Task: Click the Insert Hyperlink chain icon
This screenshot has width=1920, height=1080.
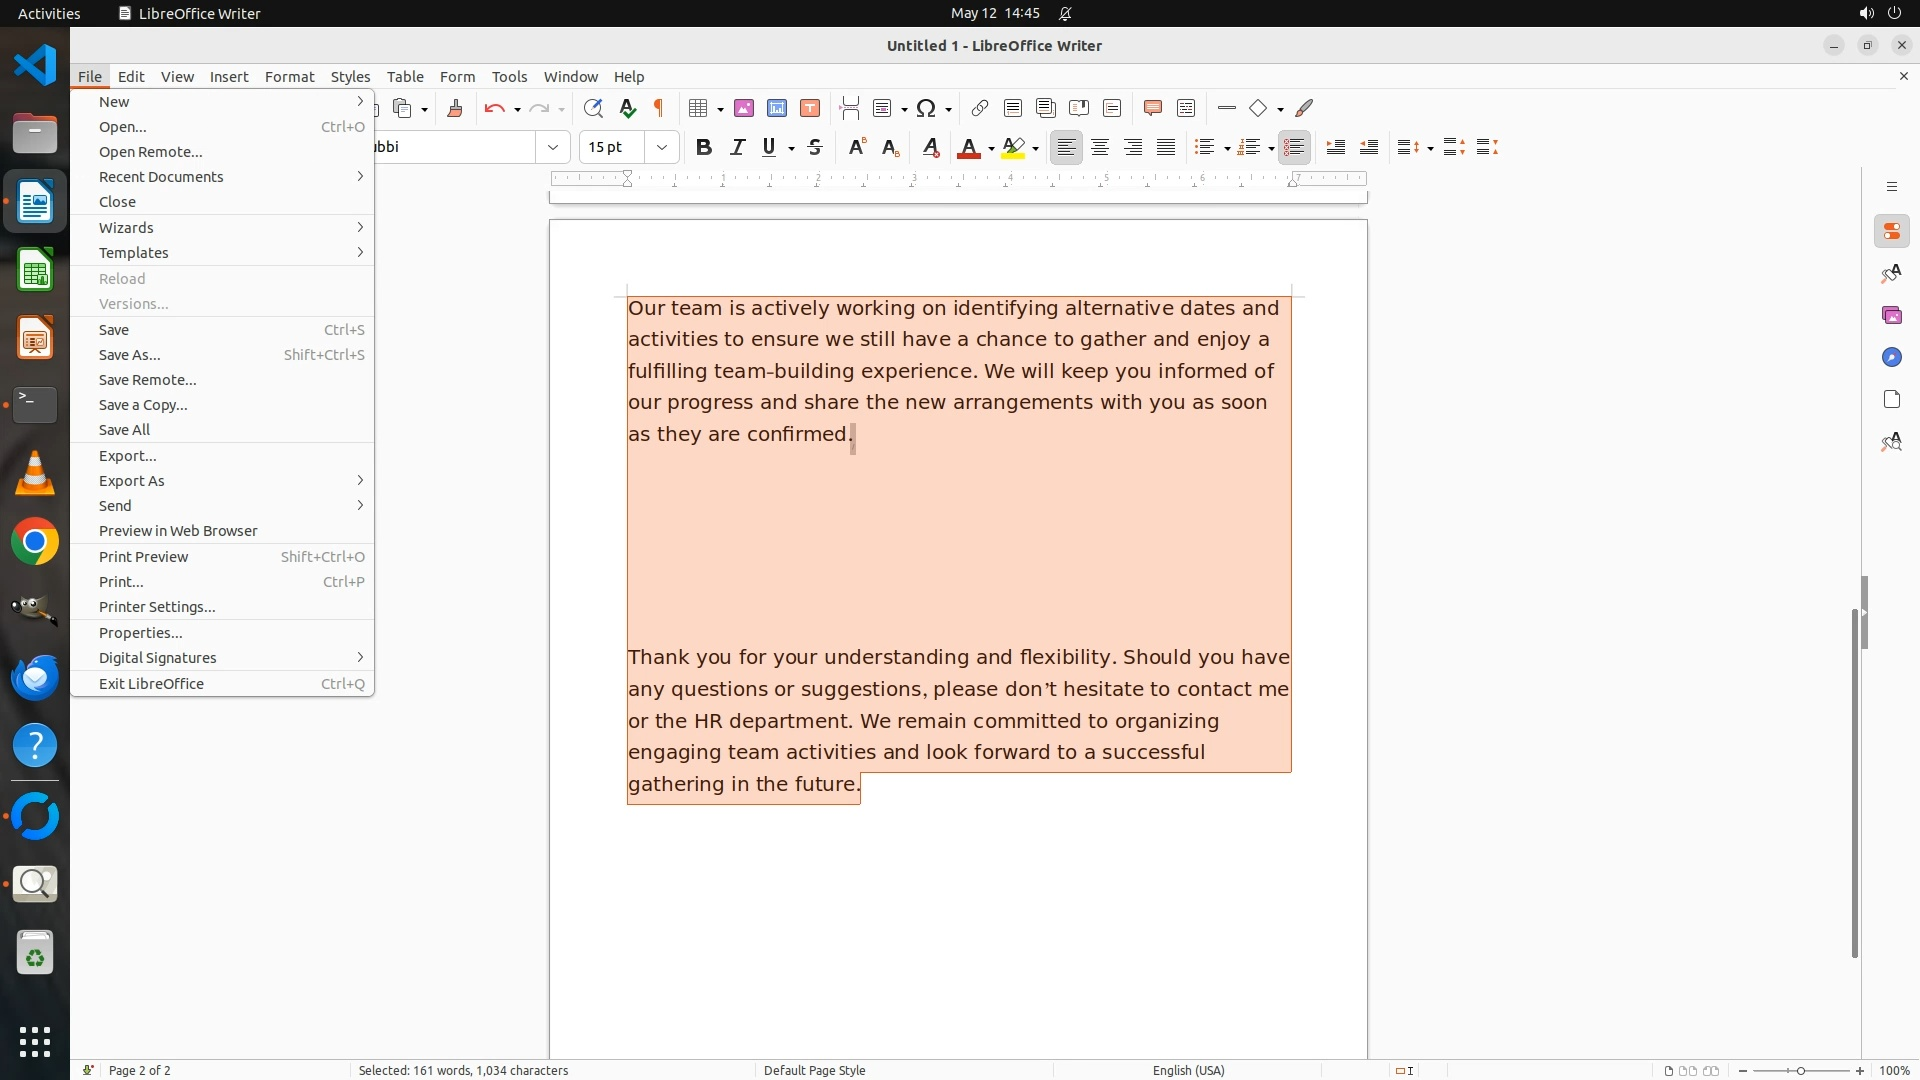Action: (980, 108)
